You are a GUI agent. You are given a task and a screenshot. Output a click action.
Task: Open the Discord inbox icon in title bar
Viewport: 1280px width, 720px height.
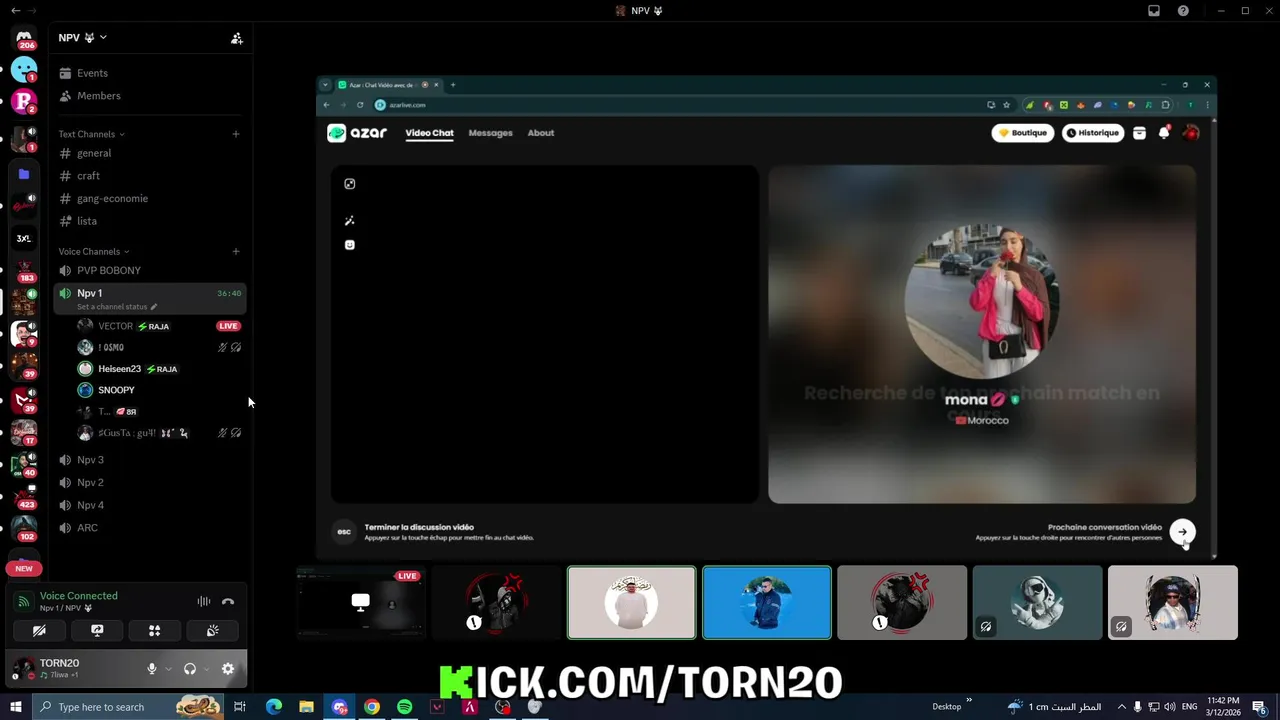pyautogui.click(x=1154, y=11)
